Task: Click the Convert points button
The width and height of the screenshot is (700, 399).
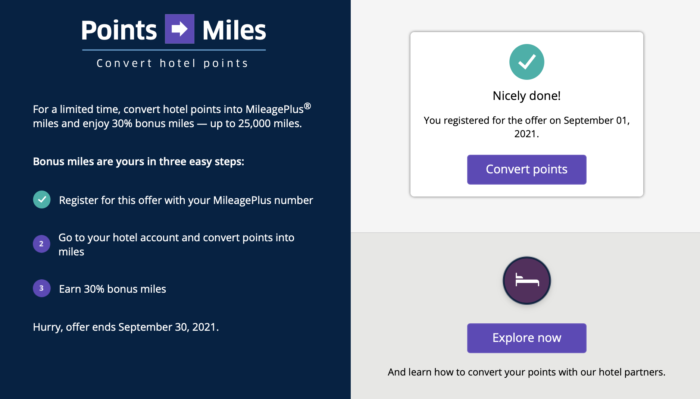Action: (x=526, y=170)
